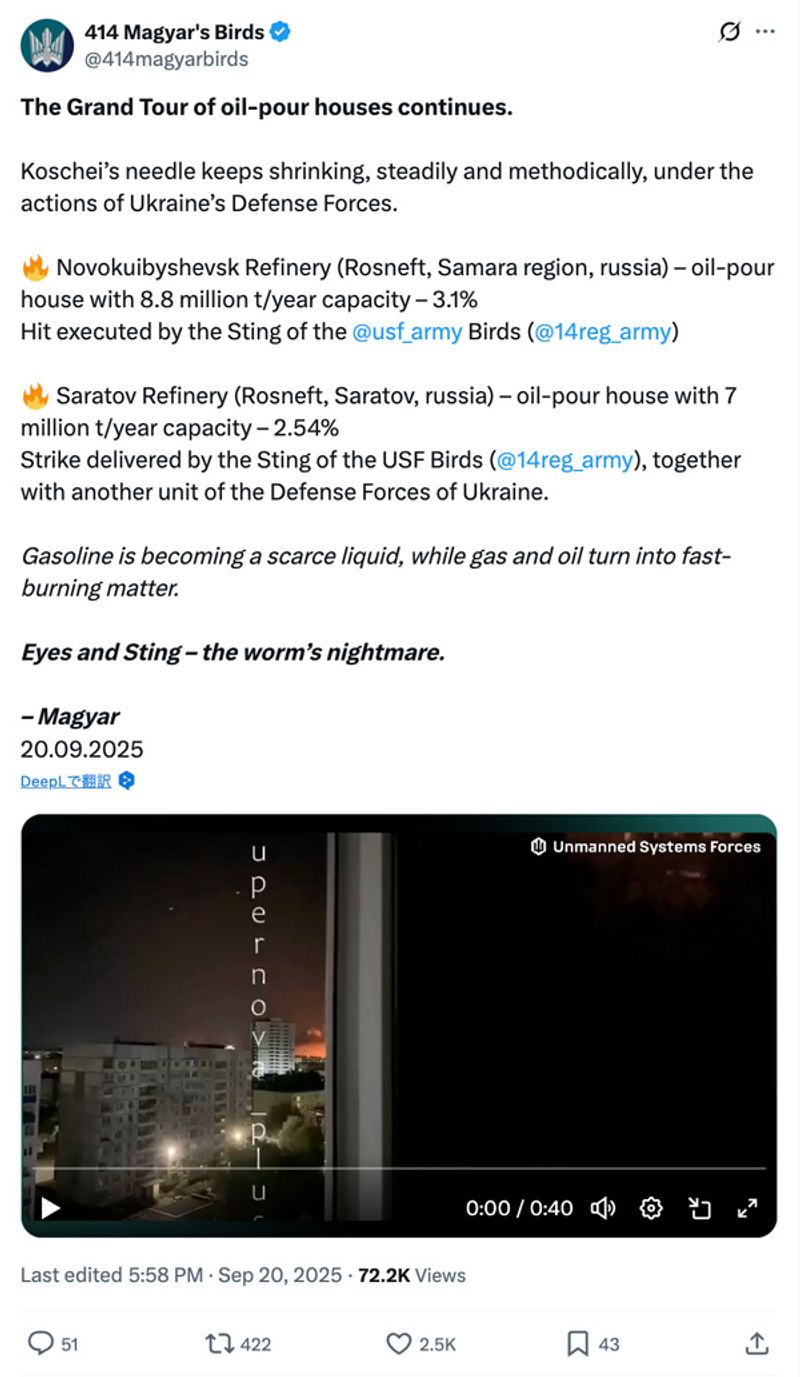
Task: Click the blue verified badge
Action: [x=280, y=32]
